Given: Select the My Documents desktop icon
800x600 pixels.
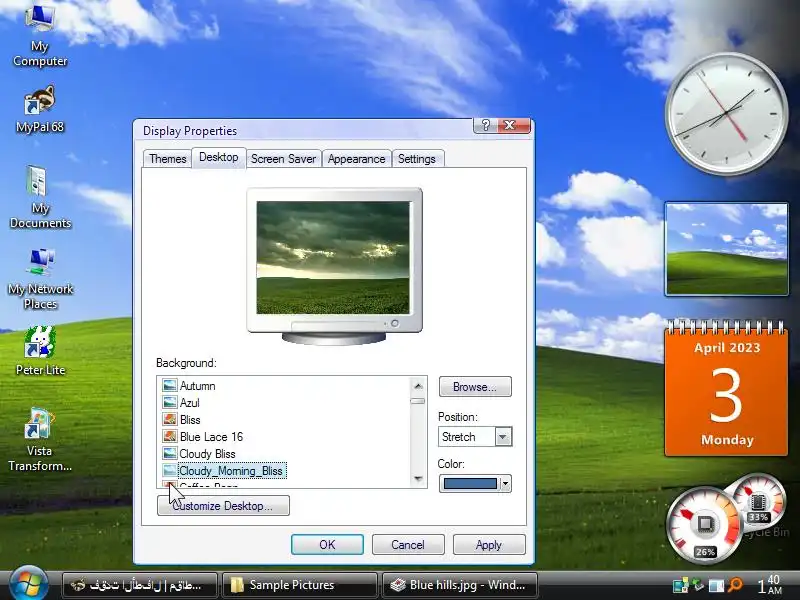Looking at the screenshot, I should point(40,197).
